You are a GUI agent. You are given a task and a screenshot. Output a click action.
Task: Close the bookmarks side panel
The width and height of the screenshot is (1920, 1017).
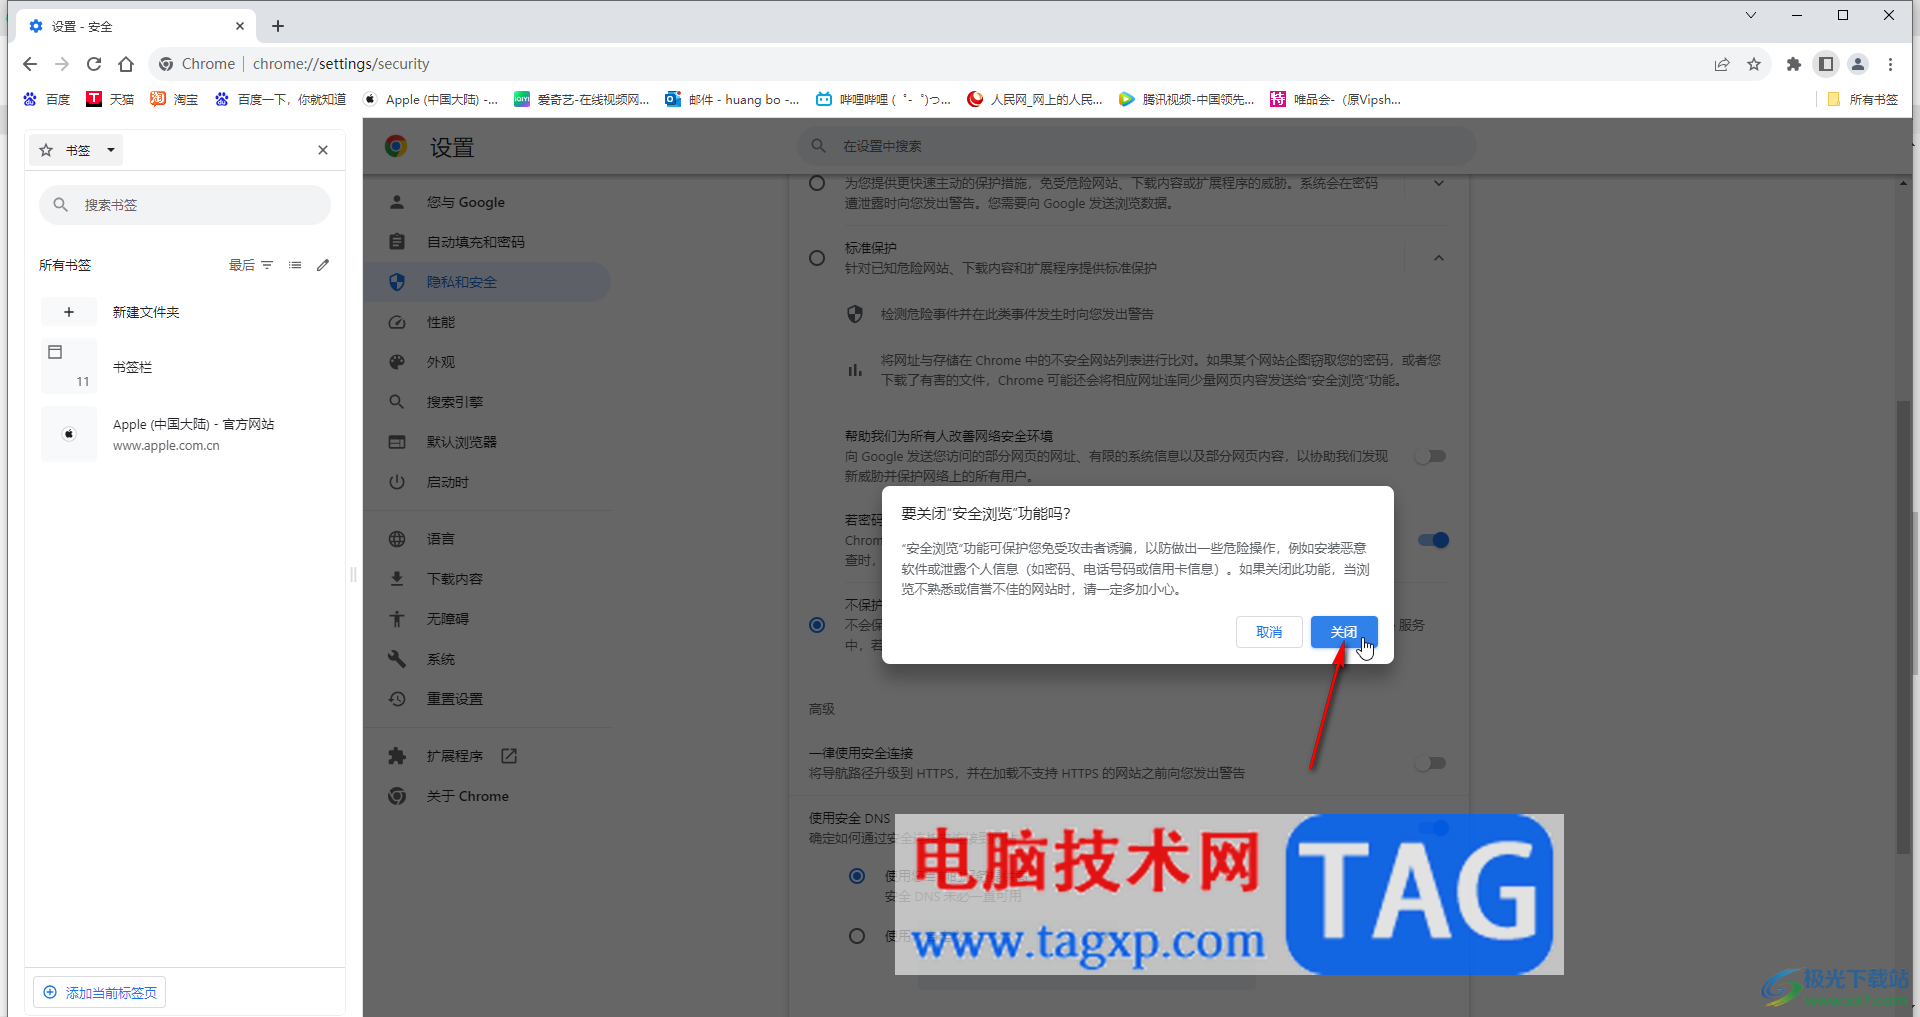click(x=323, y=150)
